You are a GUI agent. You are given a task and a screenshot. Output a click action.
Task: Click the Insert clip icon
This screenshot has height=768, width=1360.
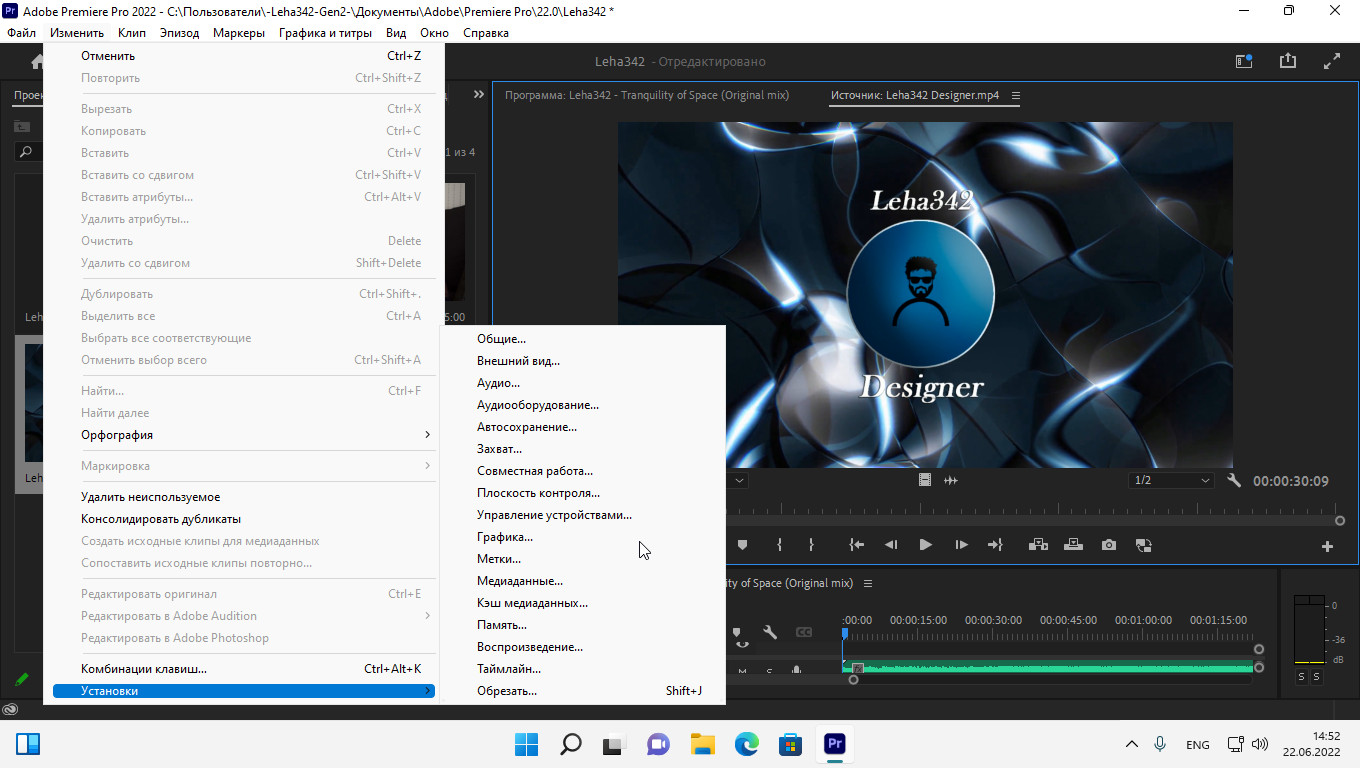click(1038, 545)
